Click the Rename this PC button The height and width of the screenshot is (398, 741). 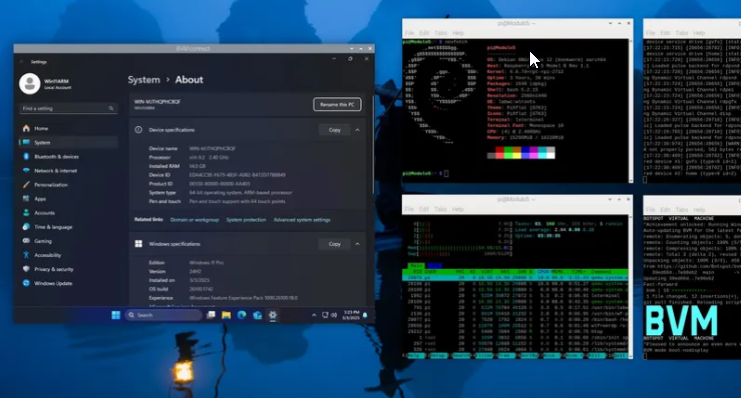point(337,104)
